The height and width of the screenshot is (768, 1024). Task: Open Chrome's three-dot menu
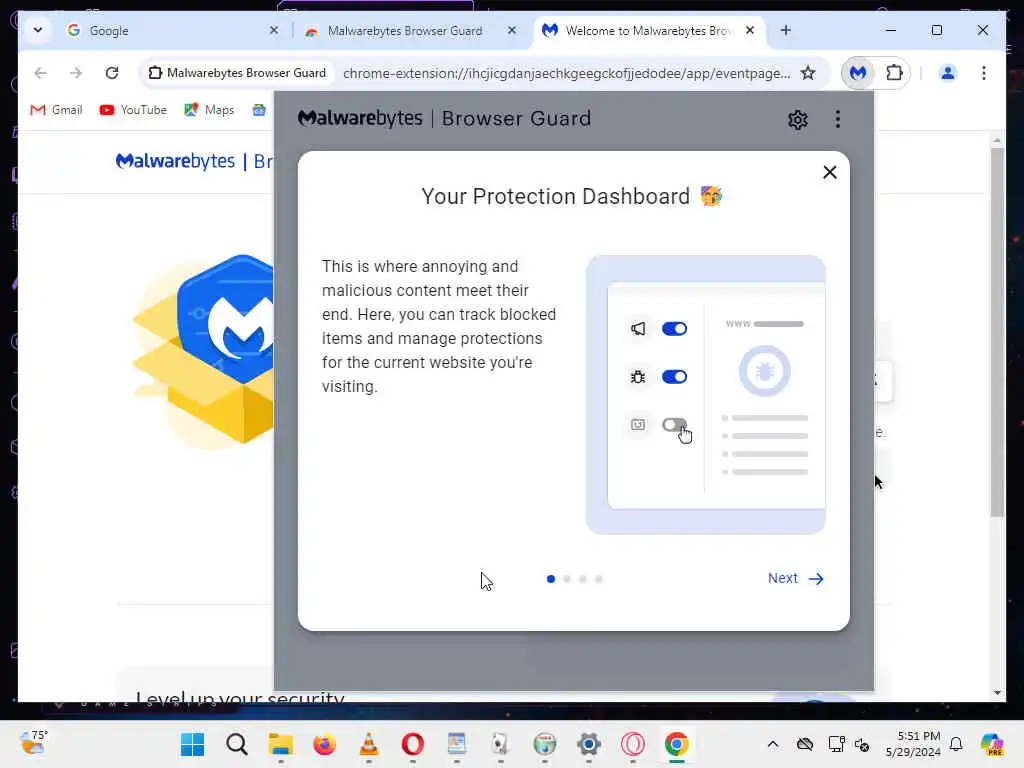click(x=984, y=73)
